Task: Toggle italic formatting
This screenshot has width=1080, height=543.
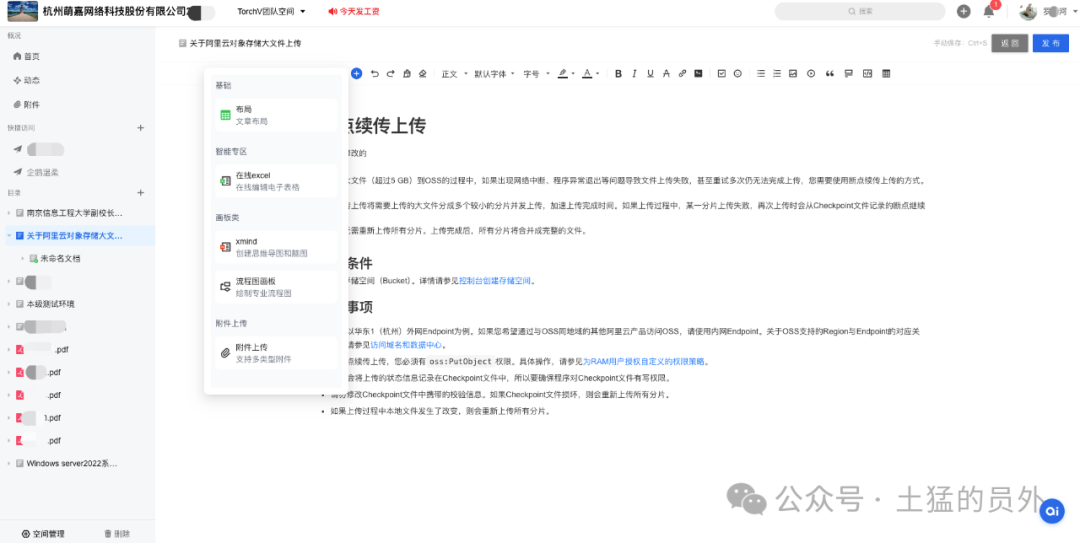Action: click(634, 74)
